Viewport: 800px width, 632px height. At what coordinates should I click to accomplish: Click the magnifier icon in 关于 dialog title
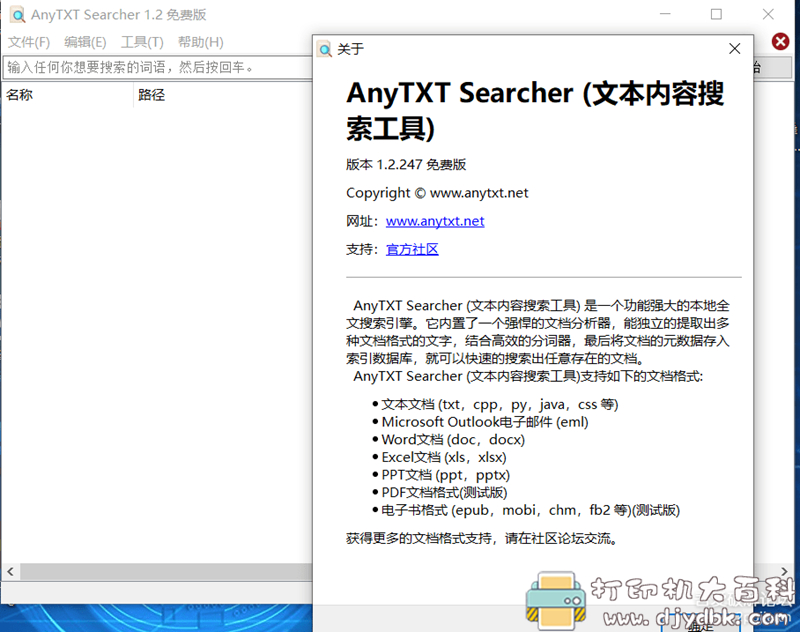pyautogui.click(x=324, y=49)
